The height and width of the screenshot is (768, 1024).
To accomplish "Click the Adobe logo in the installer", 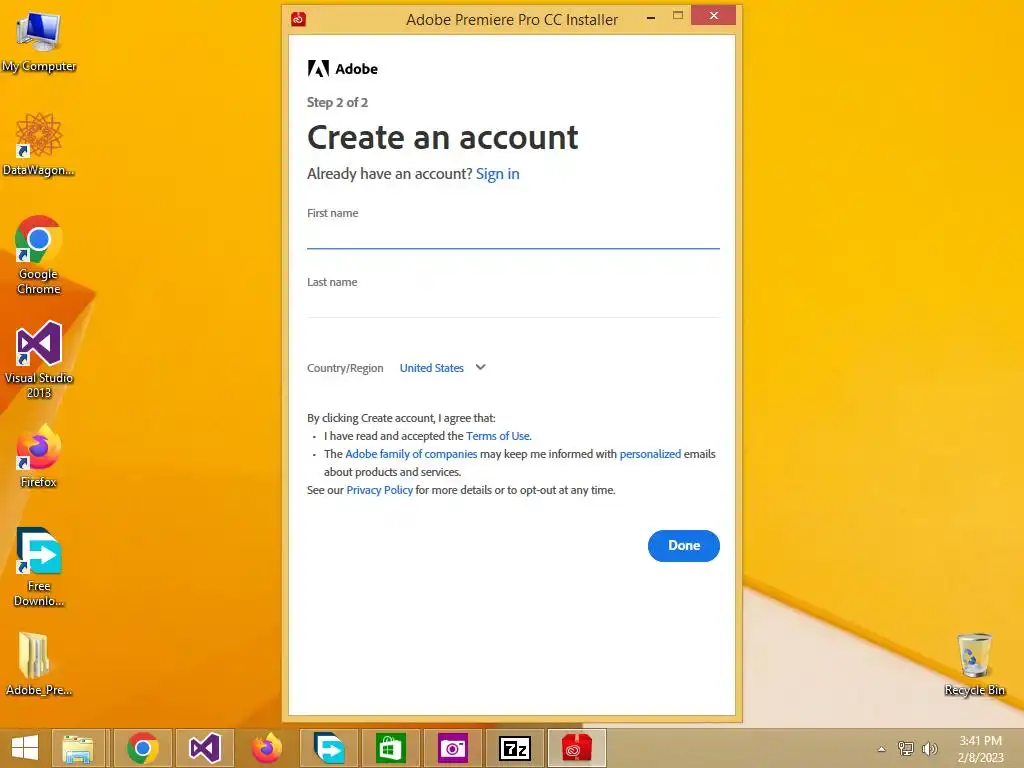I will (343, 69).
